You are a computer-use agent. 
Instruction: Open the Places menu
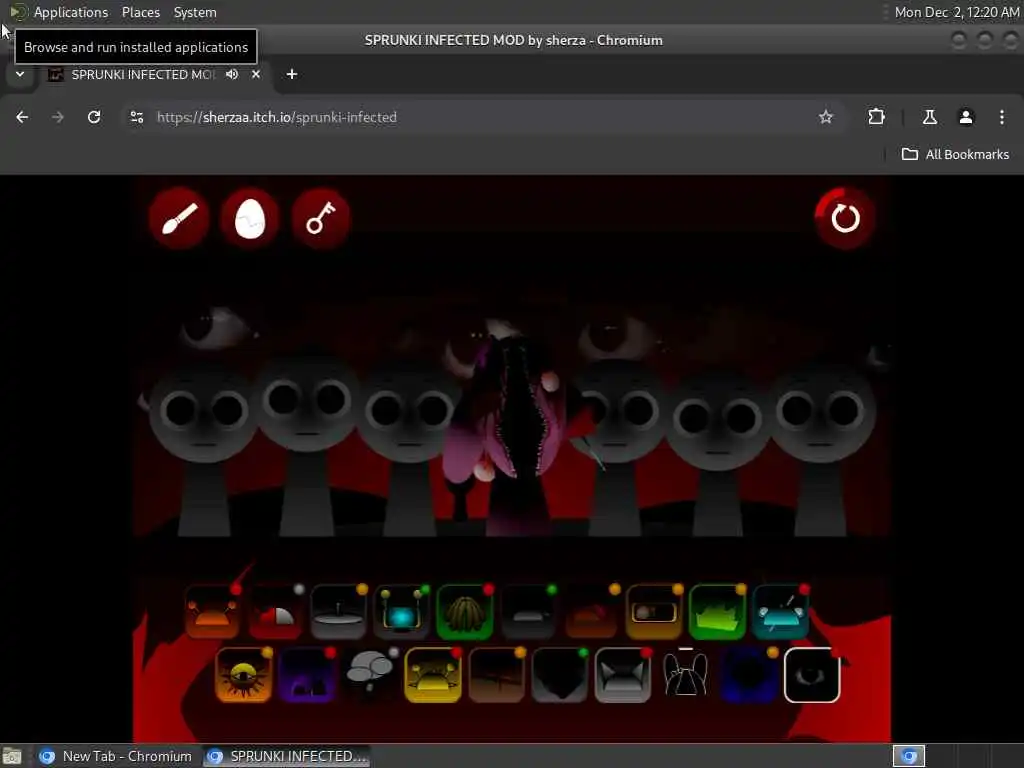coord(140,12)
